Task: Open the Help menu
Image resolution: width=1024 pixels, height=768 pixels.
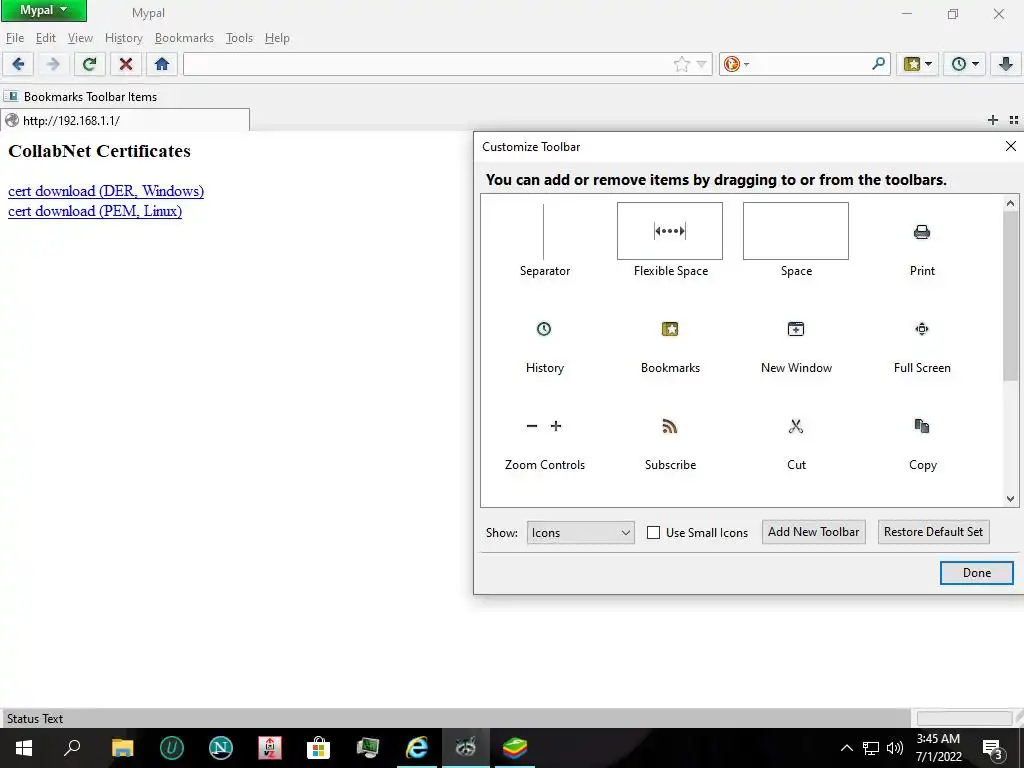Action: 277,38
